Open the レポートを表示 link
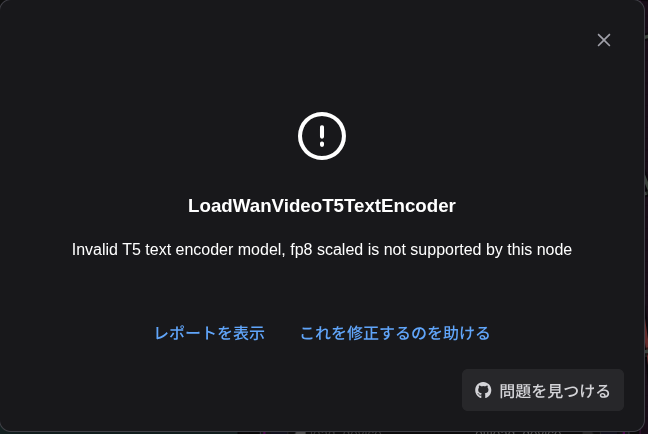This screenshot has width=648, height=434. pyautogui.click(x=210, y=333)
